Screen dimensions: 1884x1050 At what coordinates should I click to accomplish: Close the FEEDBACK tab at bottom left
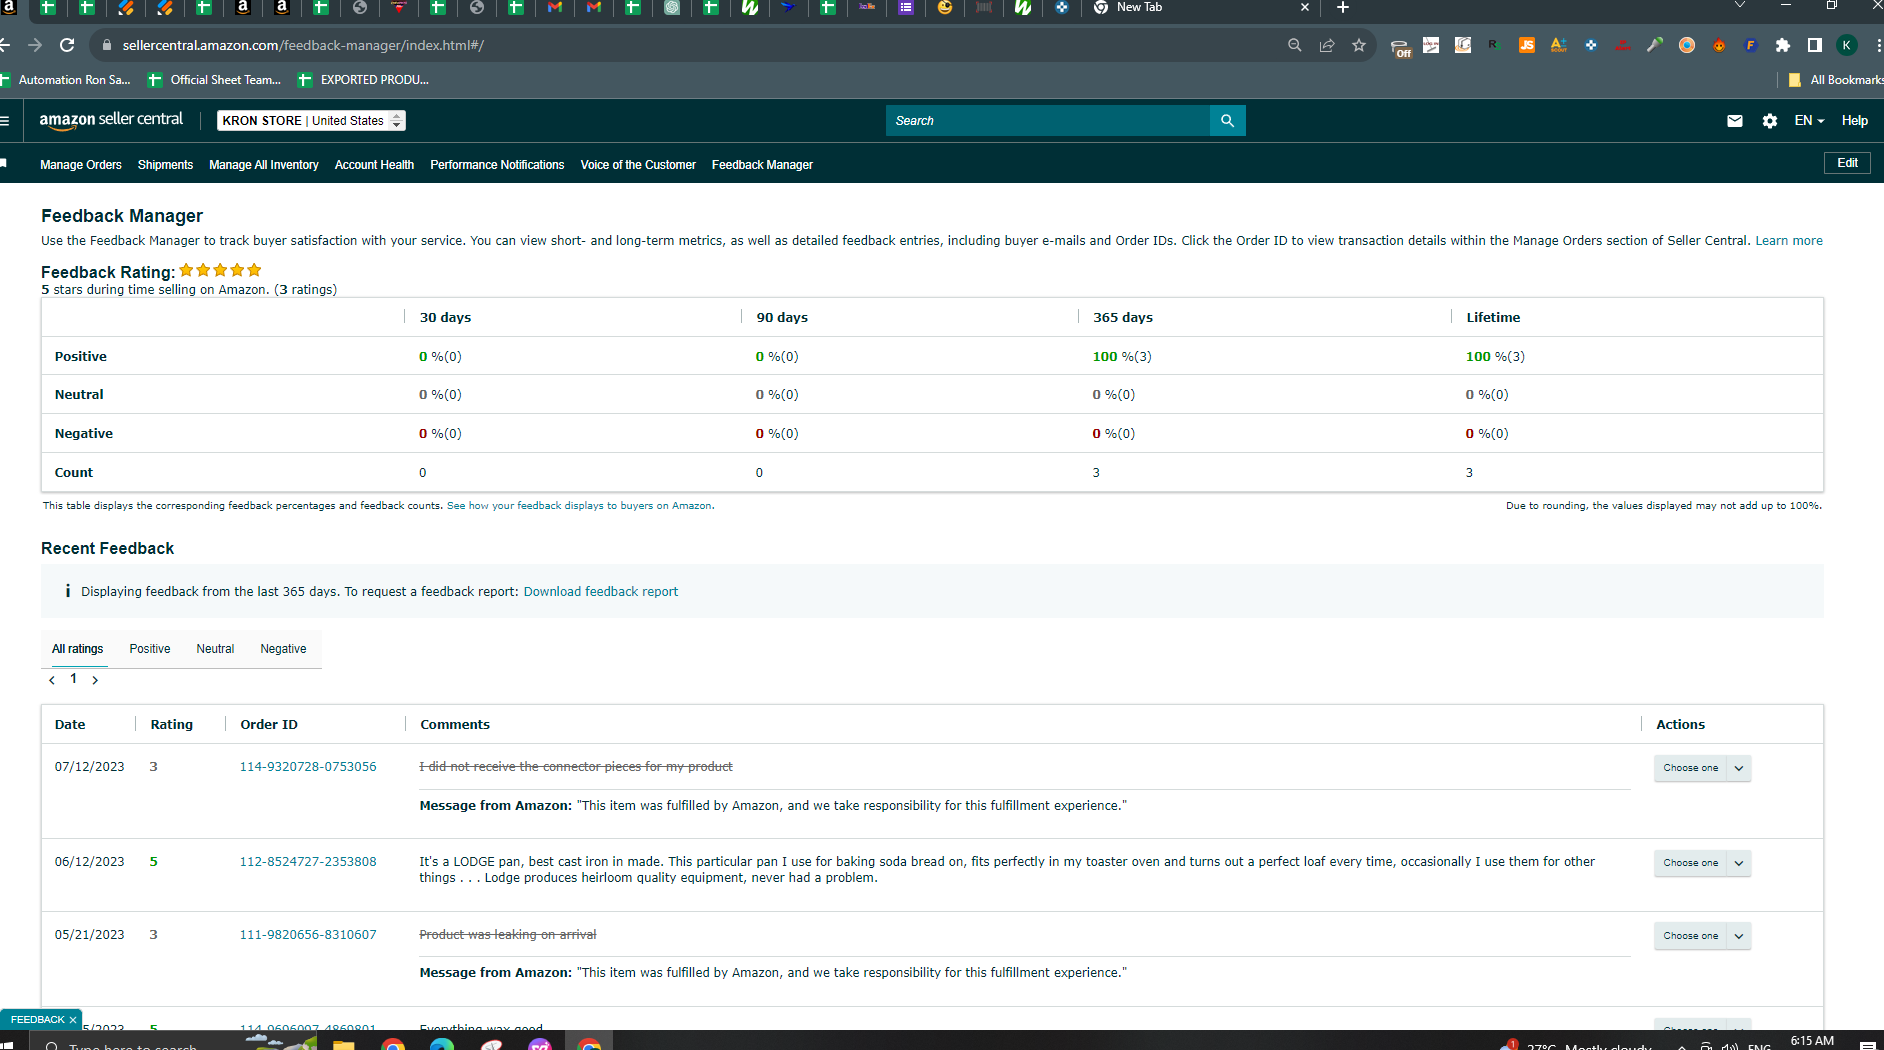pos(73,1020)
